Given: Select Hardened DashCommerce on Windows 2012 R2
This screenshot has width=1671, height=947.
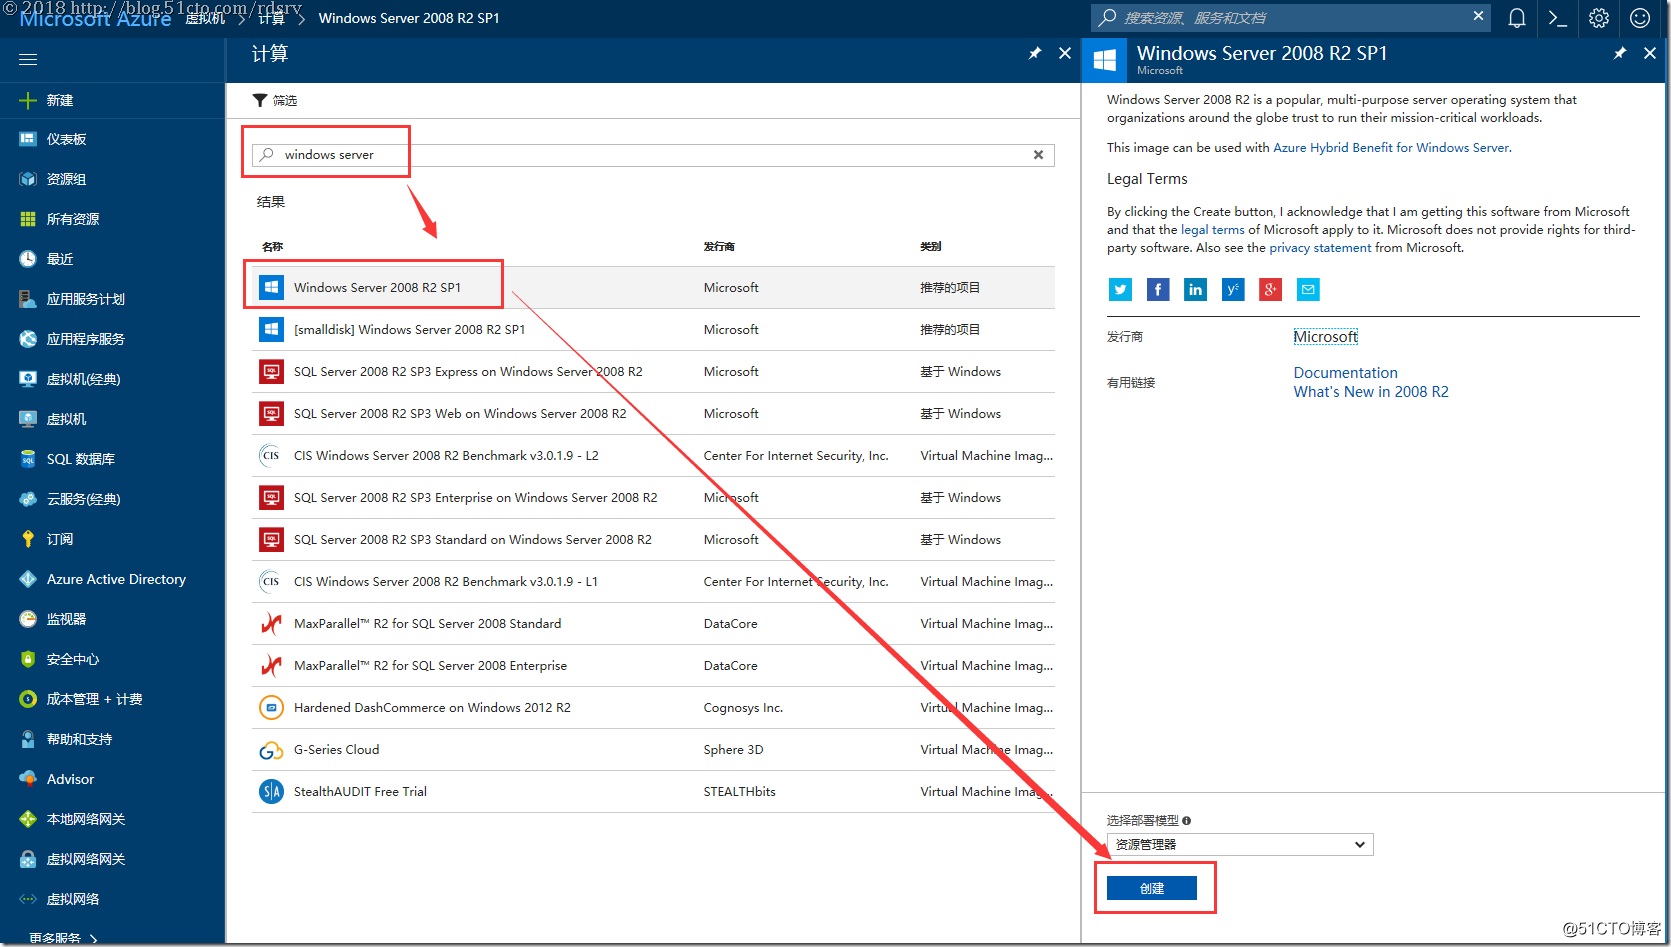Looking at the screenshot, I should click(x=653, y=708).
